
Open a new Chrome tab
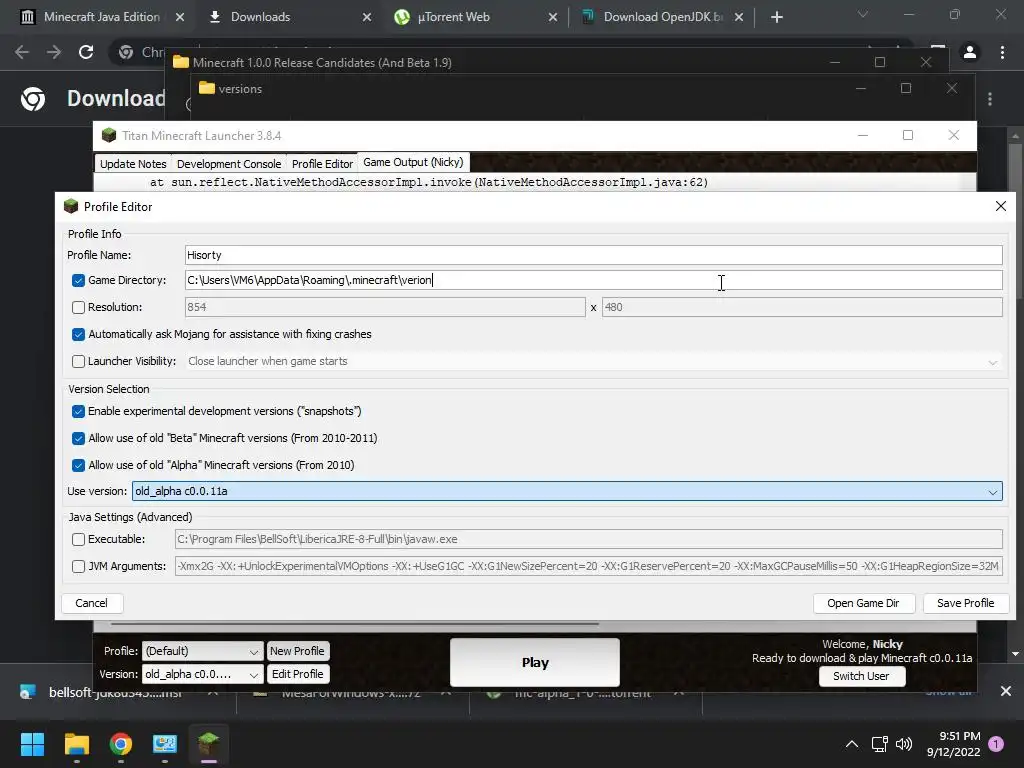coord(776,17)
